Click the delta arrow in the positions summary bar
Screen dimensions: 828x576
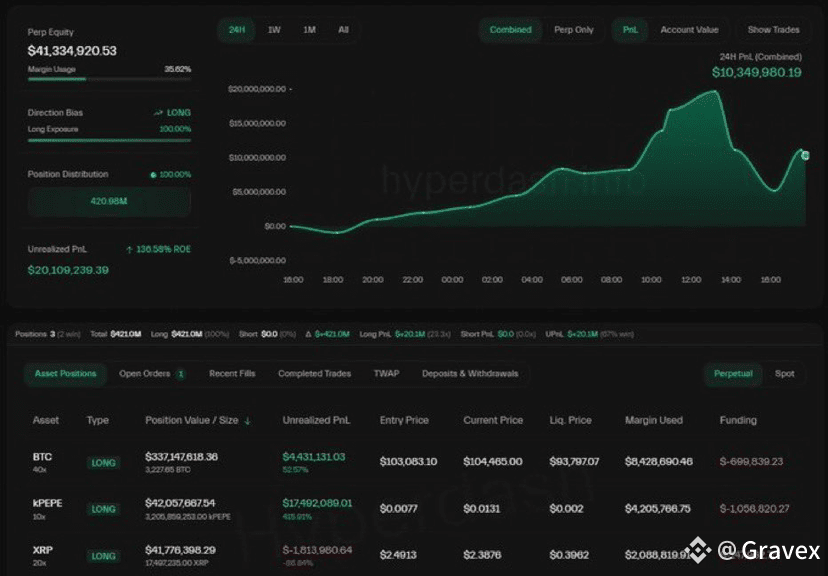coord(308,333)
